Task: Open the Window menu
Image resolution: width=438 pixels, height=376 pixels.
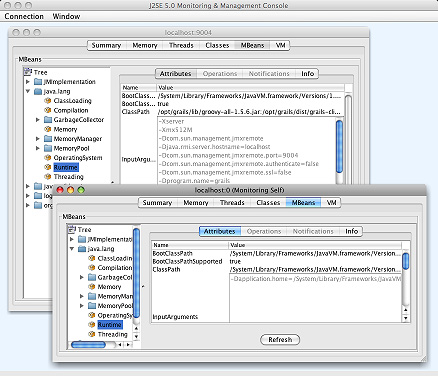Action: click(x=66, y=16)
